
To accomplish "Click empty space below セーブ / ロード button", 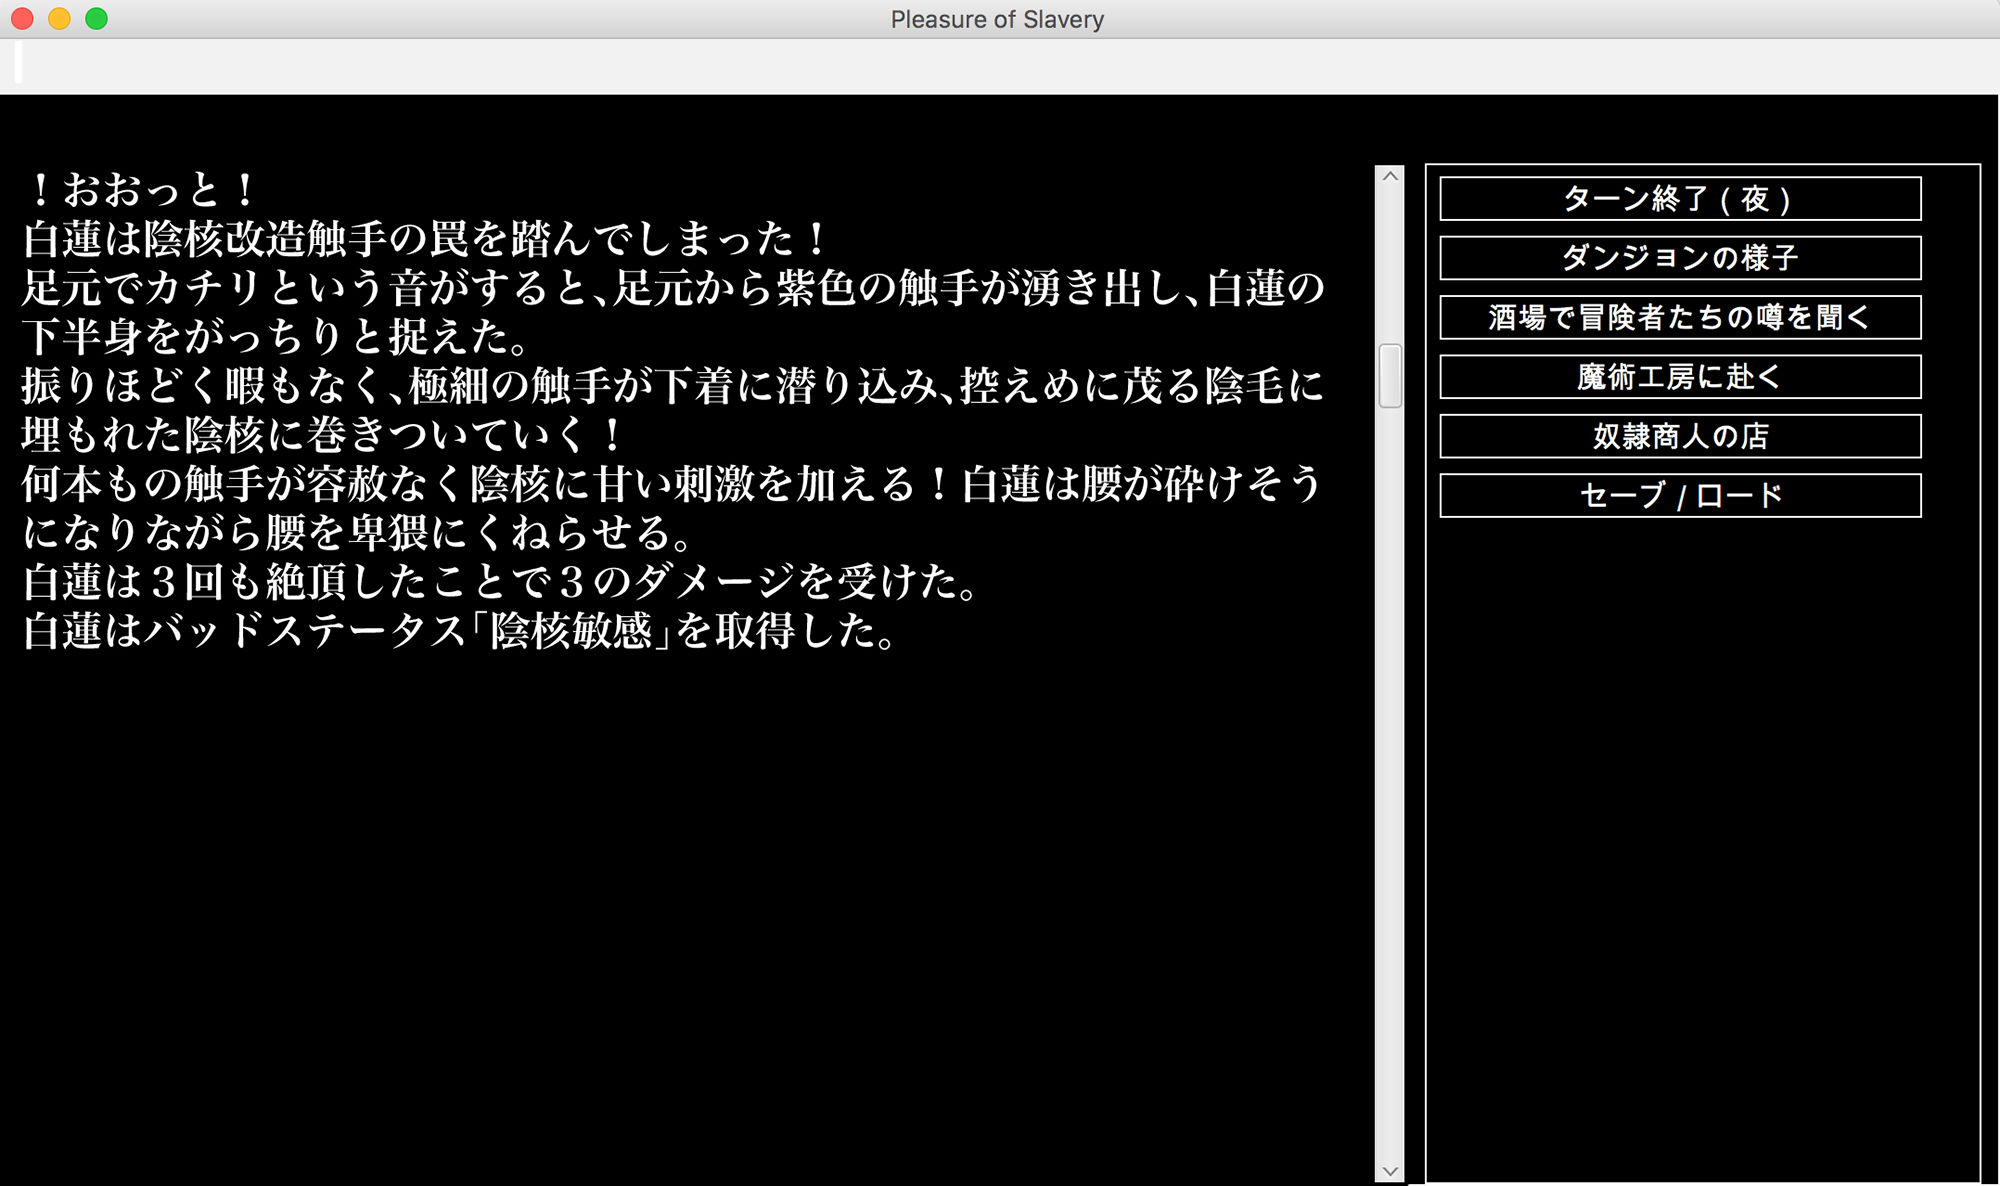I will [x=1700, y=850].
